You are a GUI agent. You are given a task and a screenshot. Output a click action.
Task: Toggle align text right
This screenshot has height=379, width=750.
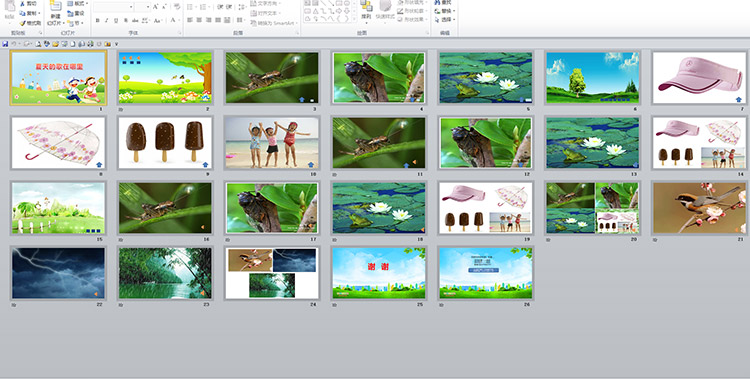pos(209,20)
